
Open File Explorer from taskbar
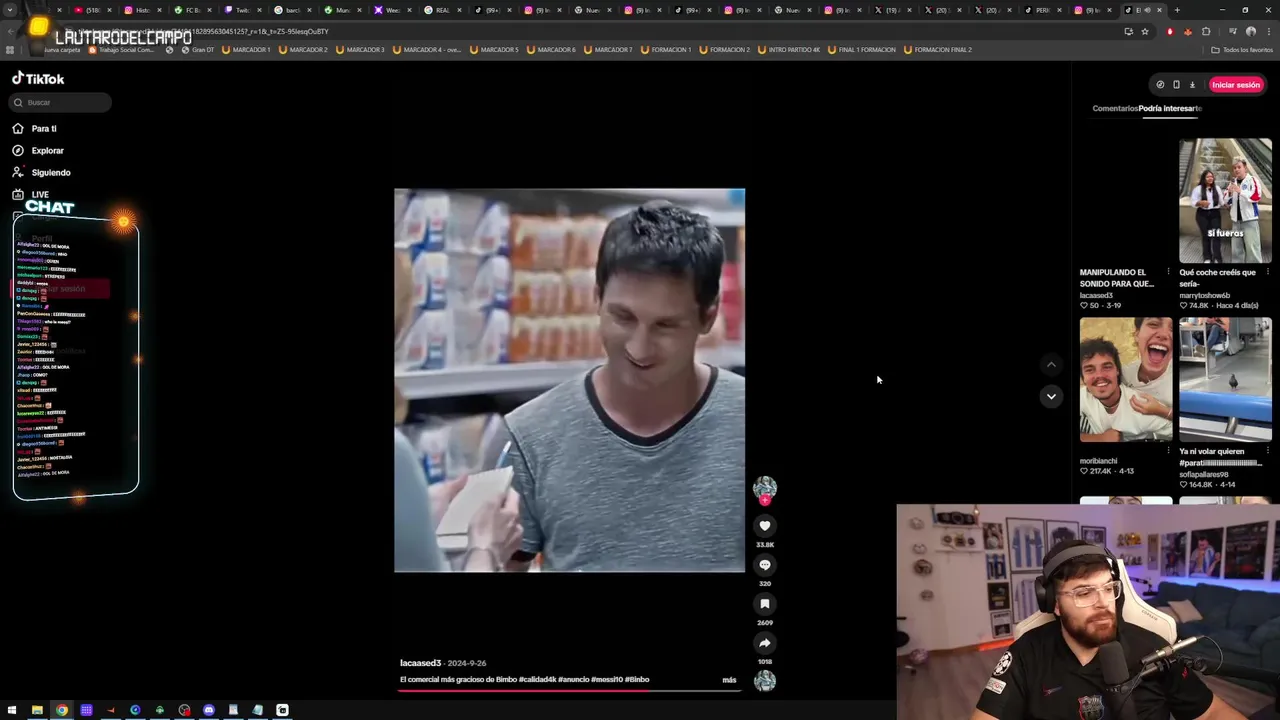coord(37,710)
